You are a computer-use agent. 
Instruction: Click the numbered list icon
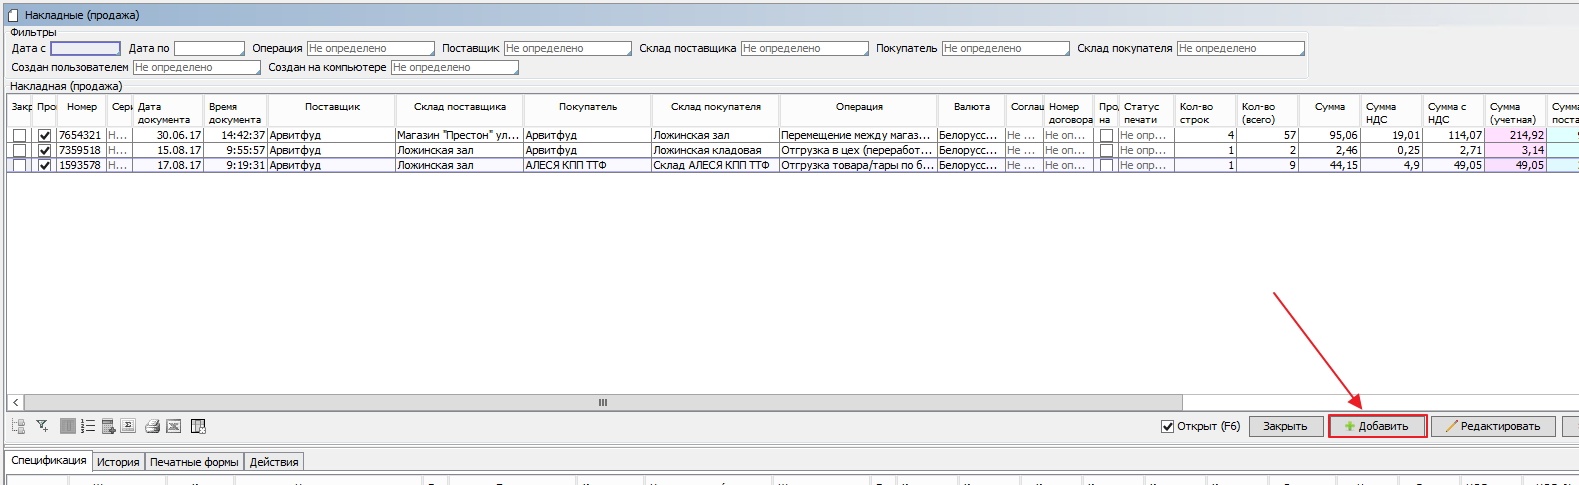coord(88,426)
